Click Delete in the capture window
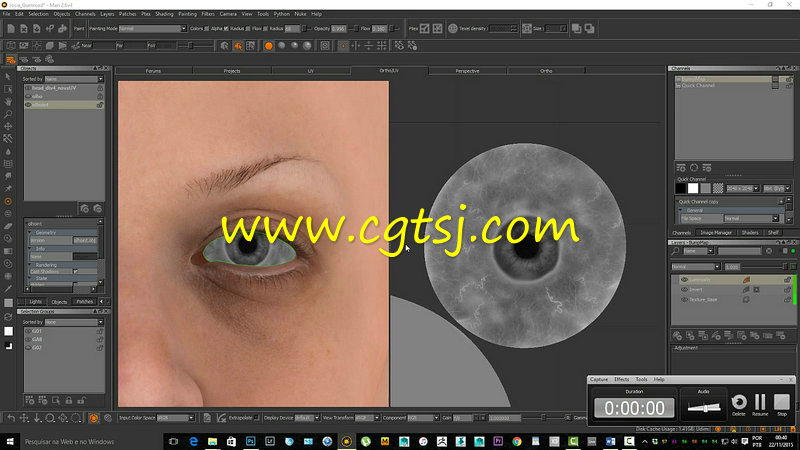The height and width of the screenshot is (450, 800). [738, 405]
